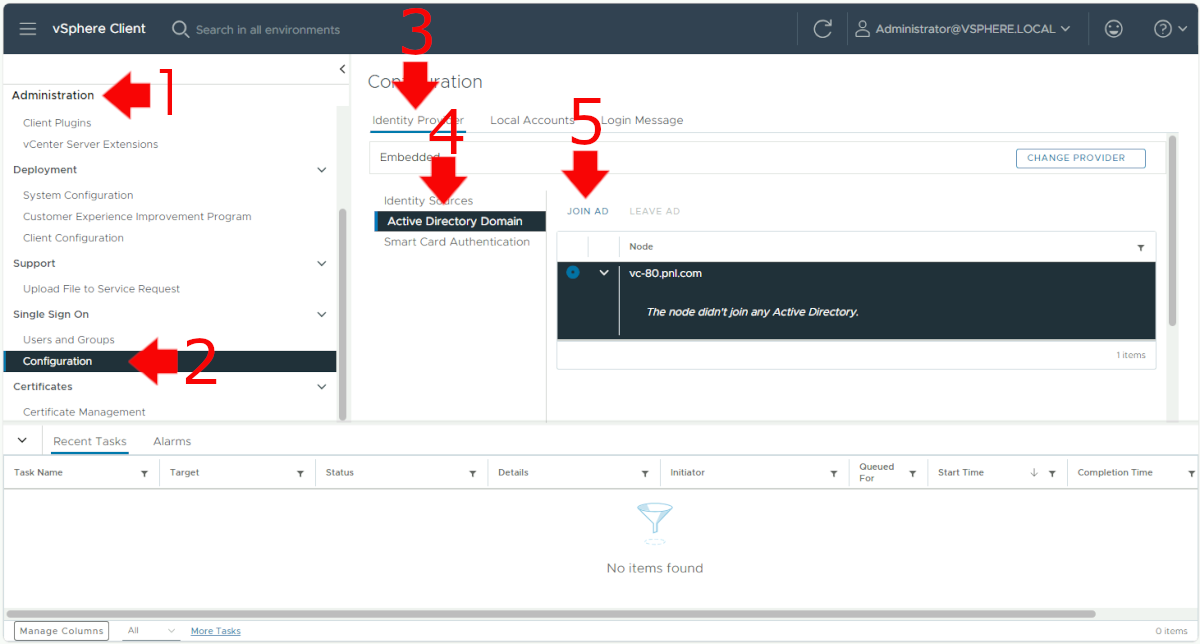Open Upload File to Service Request
This screenshot has width=1200, height=644.
pyautogui.click(x=102, y=289)
